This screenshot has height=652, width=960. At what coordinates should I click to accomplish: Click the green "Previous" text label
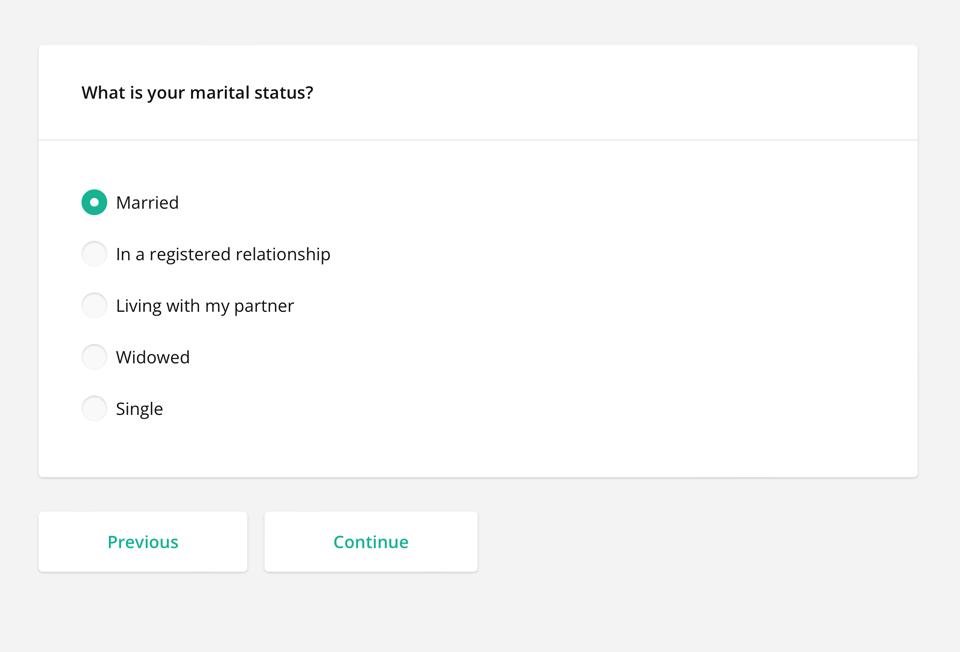(143, 542)
